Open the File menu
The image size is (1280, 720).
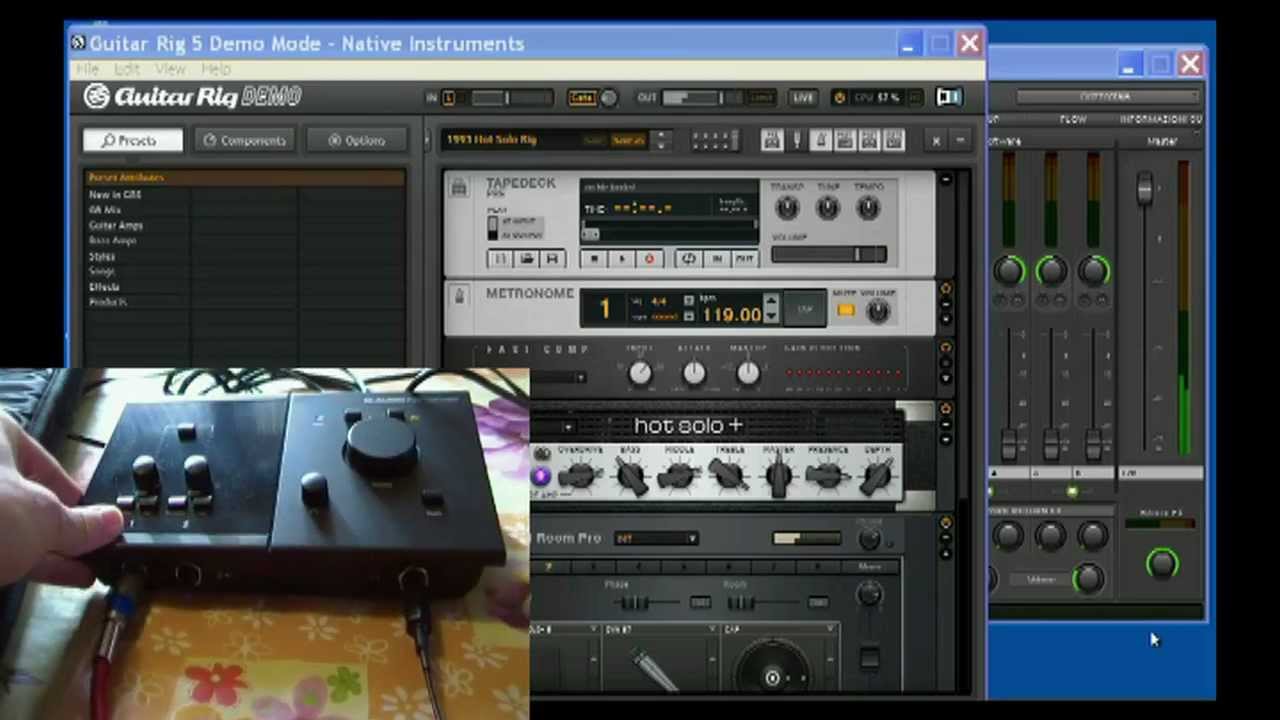tap(87, 69)
